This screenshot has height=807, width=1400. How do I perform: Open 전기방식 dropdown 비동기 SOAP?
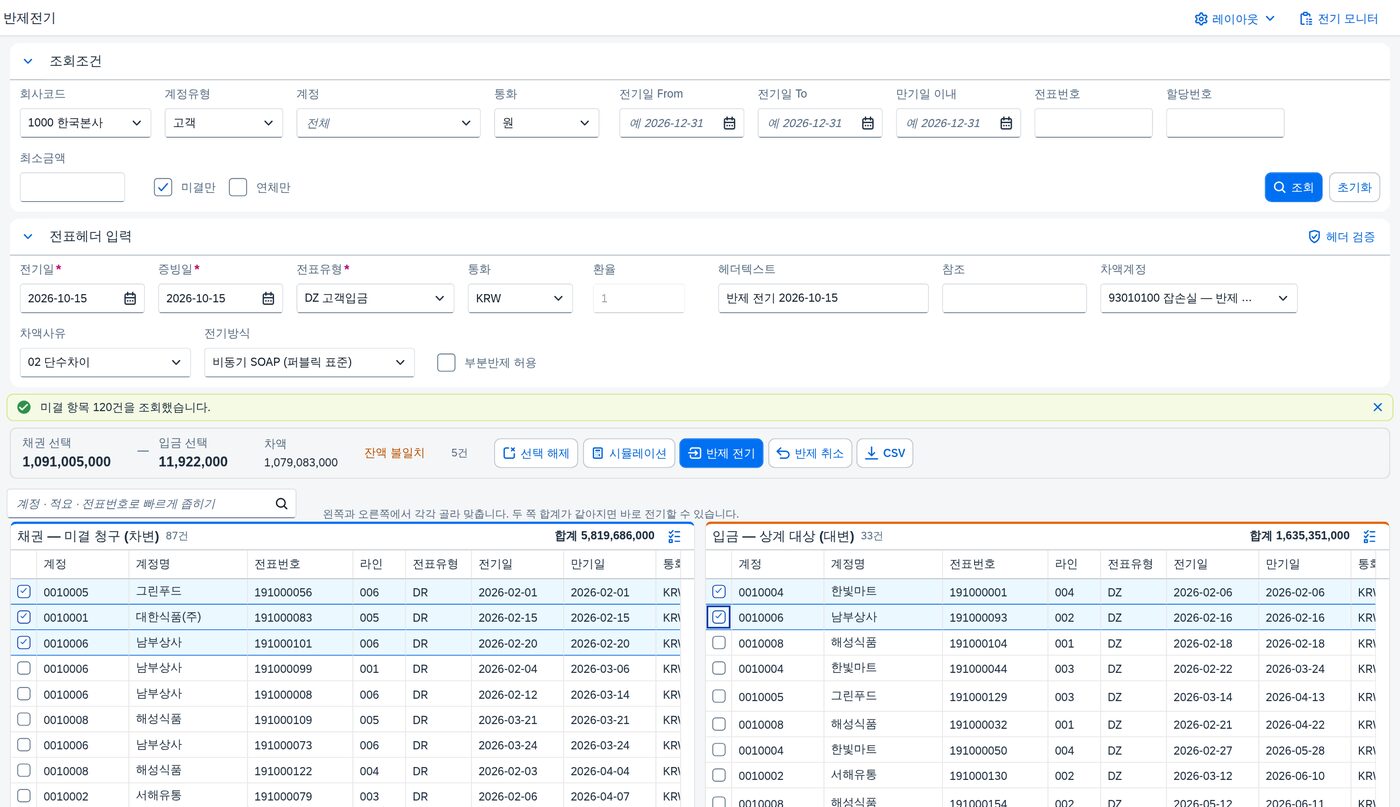[x=309, y=362]
